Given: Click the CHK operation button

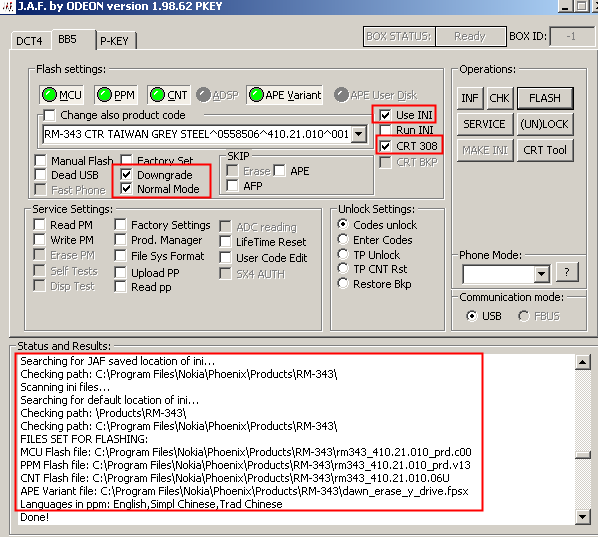Looking at the screenshot, I should coord(499,98).
